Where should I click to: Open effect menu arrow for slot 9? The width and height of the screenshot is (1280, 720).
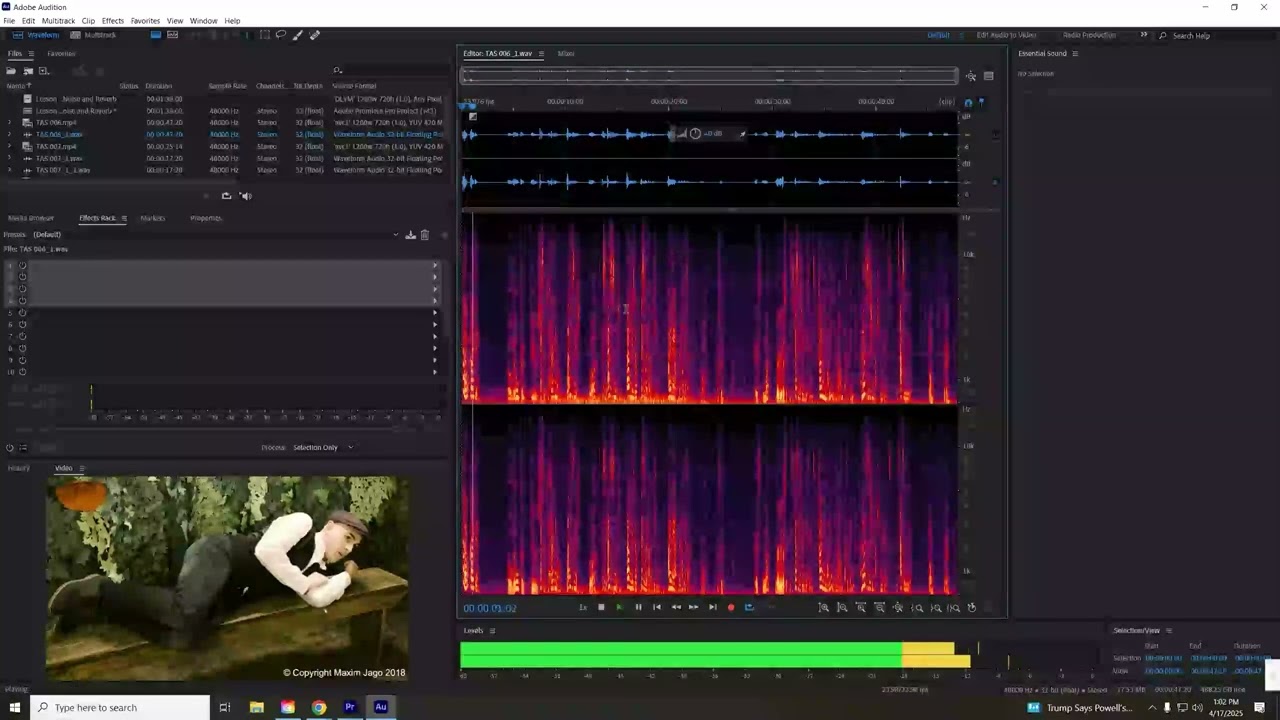(x=435, y=360)
